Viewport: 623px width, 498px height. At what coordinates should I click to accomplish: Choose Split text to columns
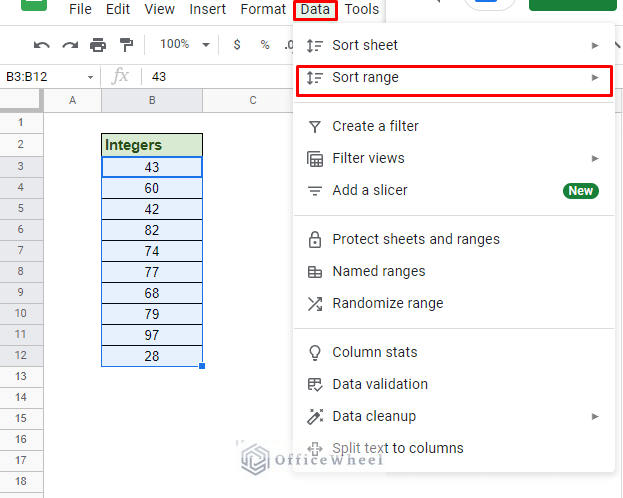[454, 449]
